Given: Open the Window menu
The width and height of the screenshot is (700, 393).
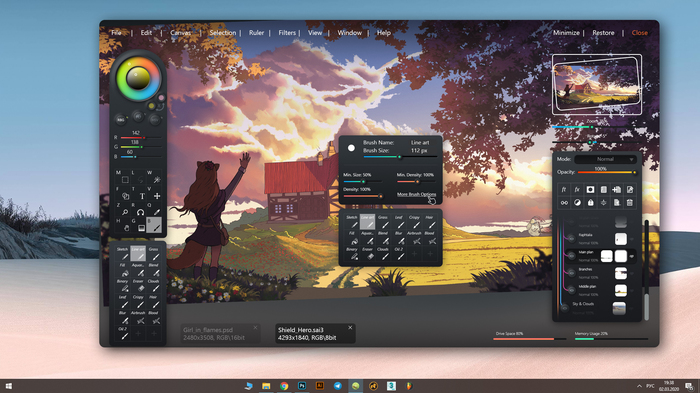Looking at the screenshot, I should tap(350, 33).
